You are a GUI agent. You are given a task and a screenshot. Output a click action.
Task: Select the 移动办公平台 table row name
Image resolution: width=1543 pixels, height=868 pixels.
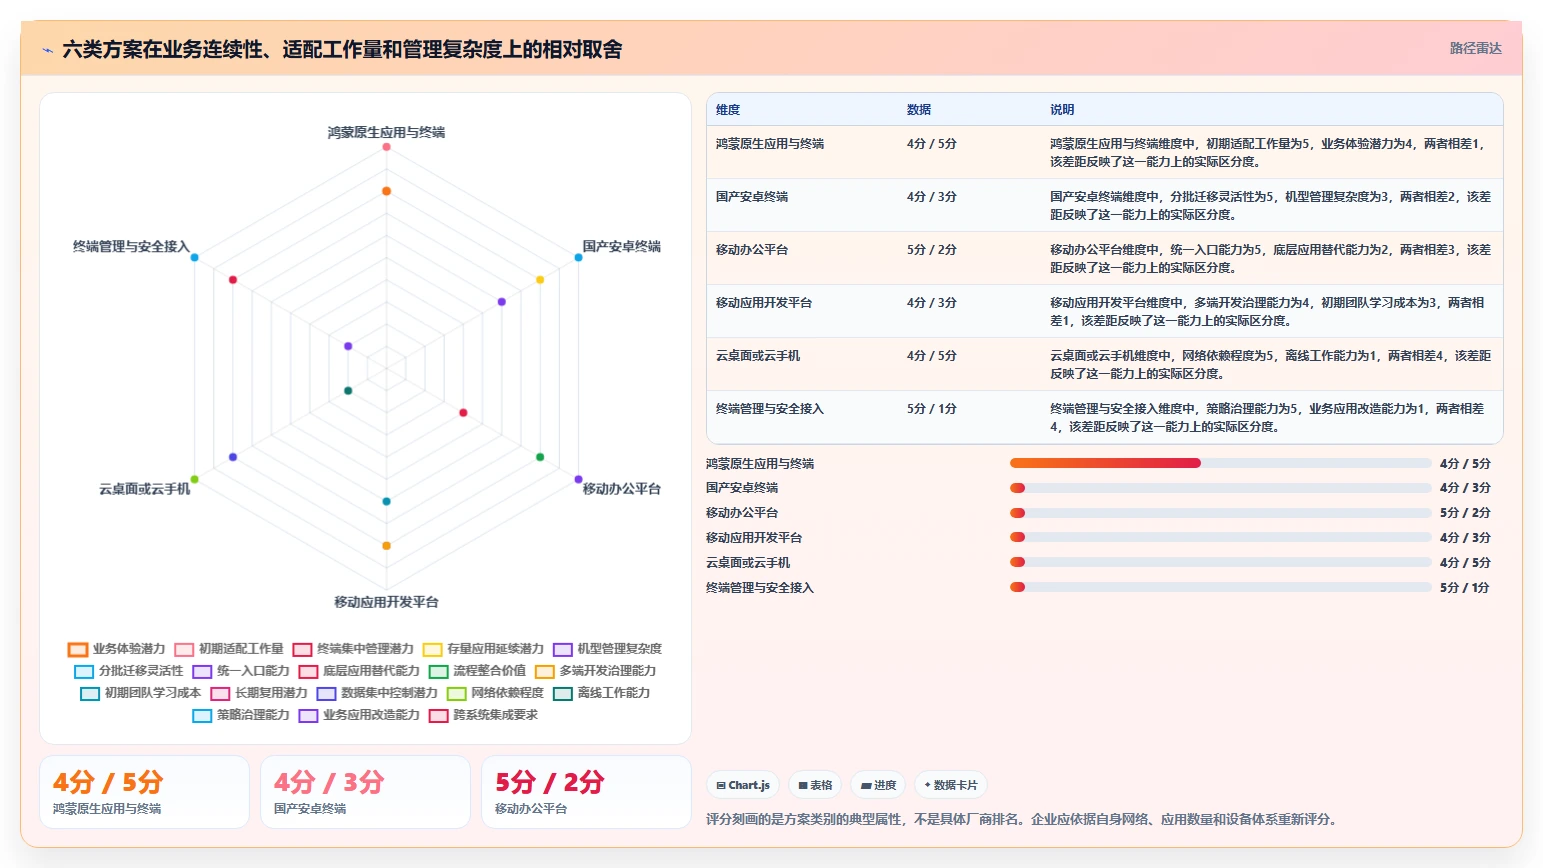tap(752, 250)
